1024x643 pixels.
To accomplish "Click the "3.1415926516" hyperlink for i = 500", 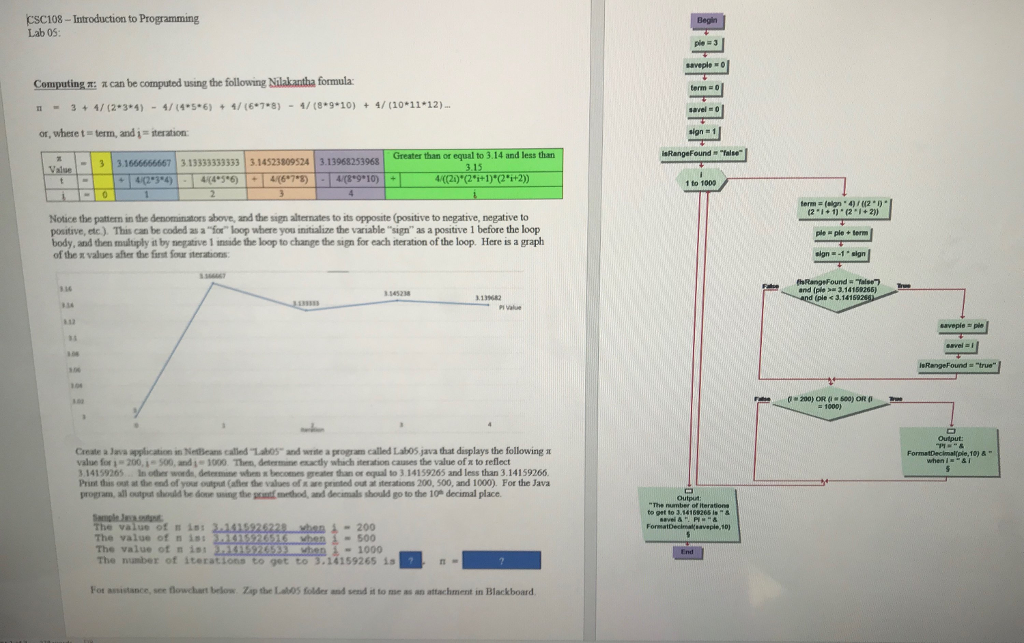I will pos(250,538).
